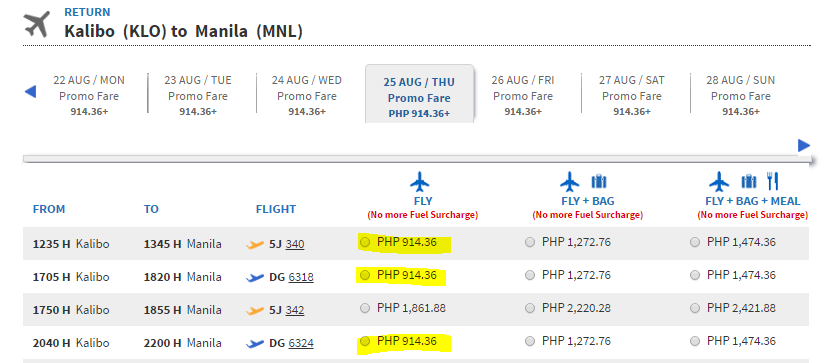Click the orange airline logo for flight 5J 342

[255, 311]
